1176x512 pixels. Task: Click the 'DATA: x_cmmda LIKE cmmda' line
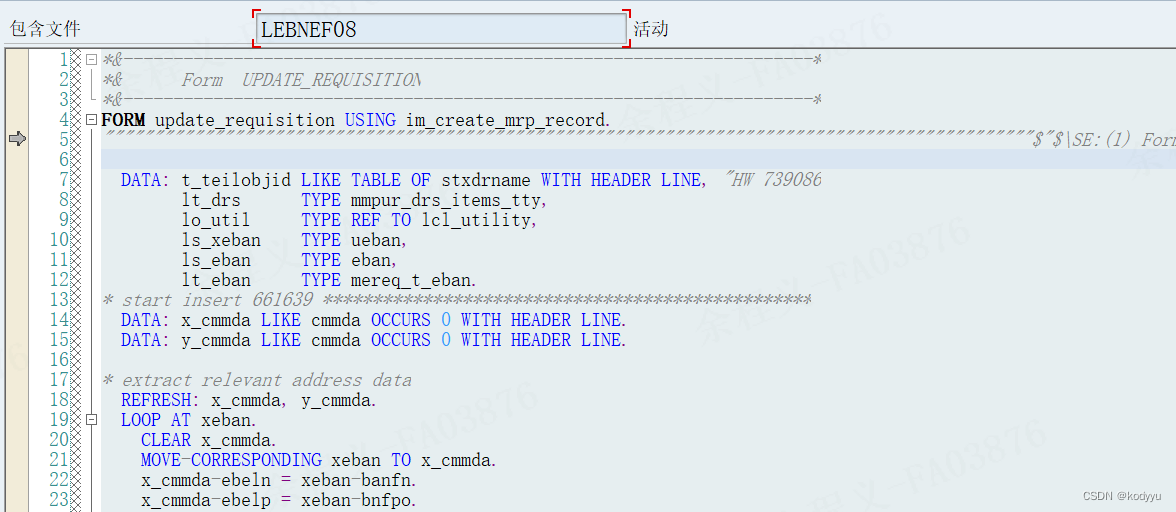[x=374, y=320]
